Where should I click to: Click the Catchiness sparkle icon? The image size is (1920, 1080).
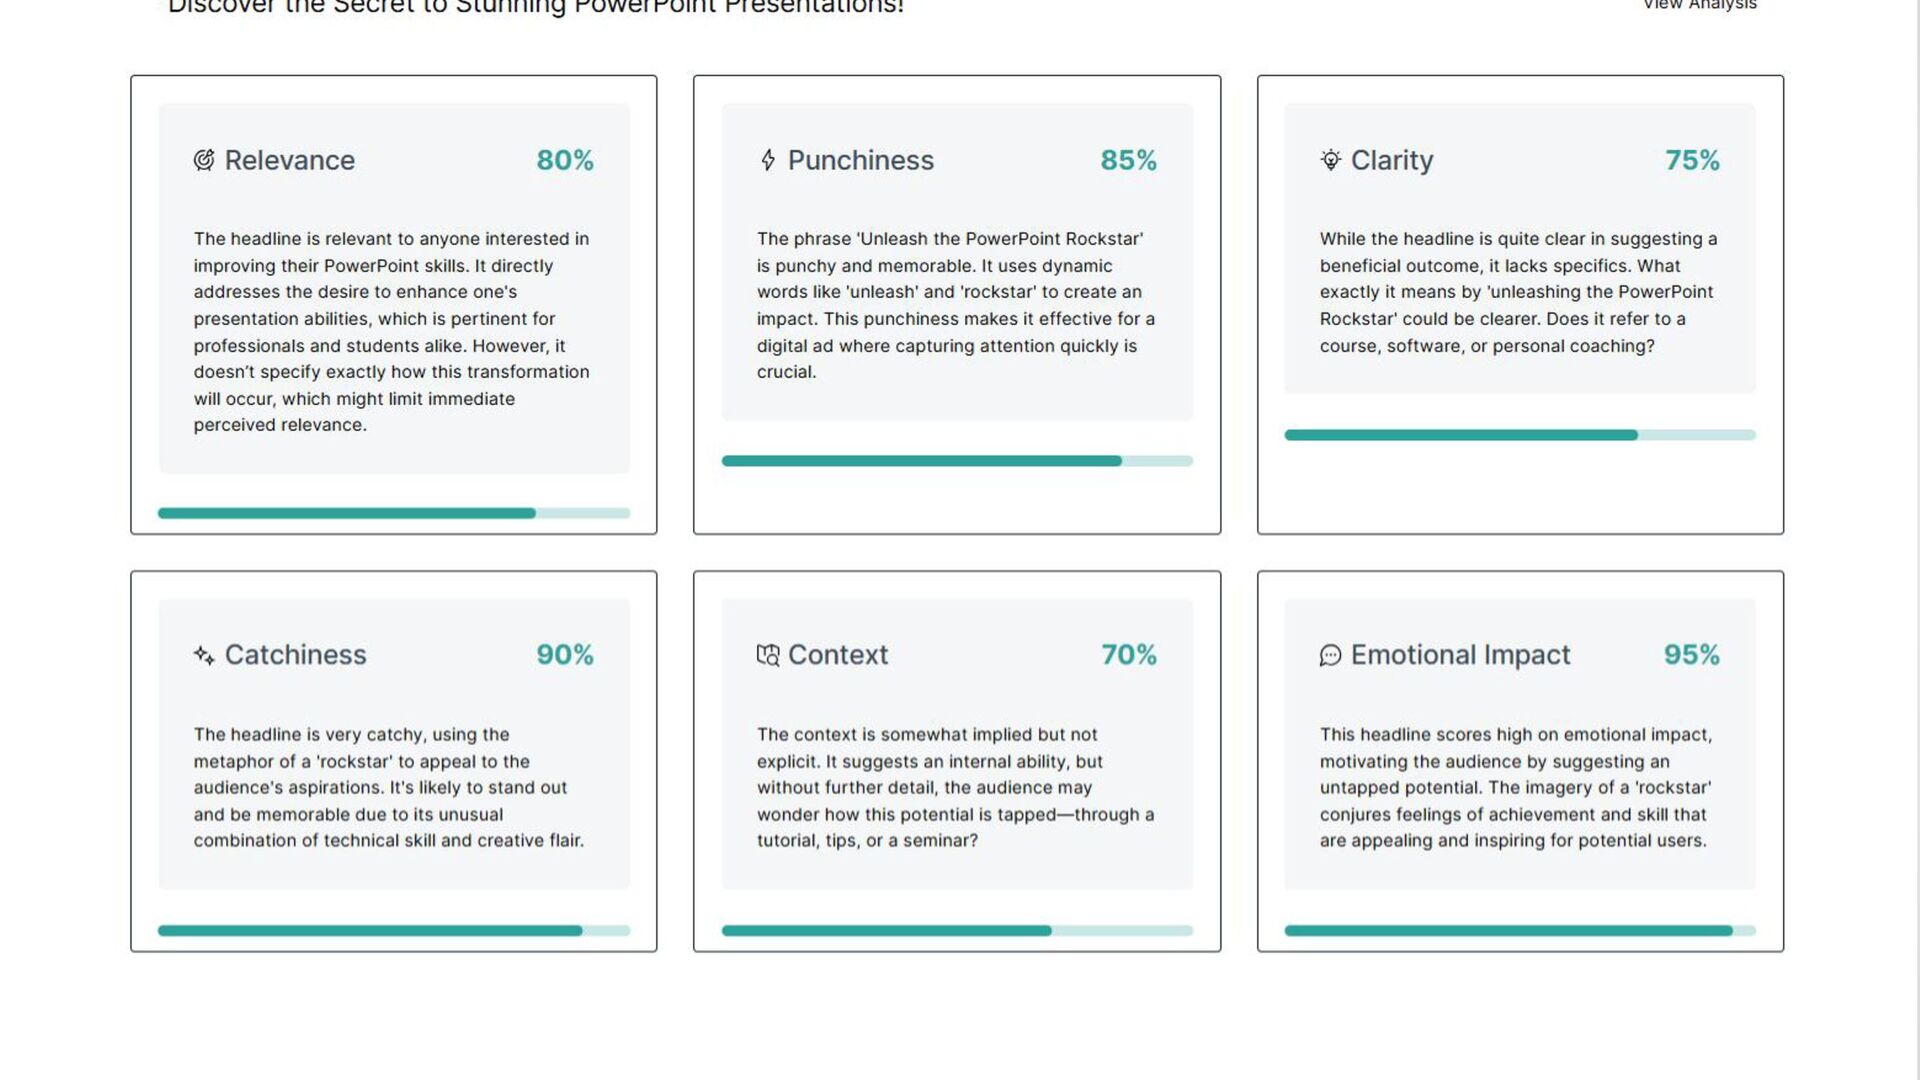pos(204,655)
